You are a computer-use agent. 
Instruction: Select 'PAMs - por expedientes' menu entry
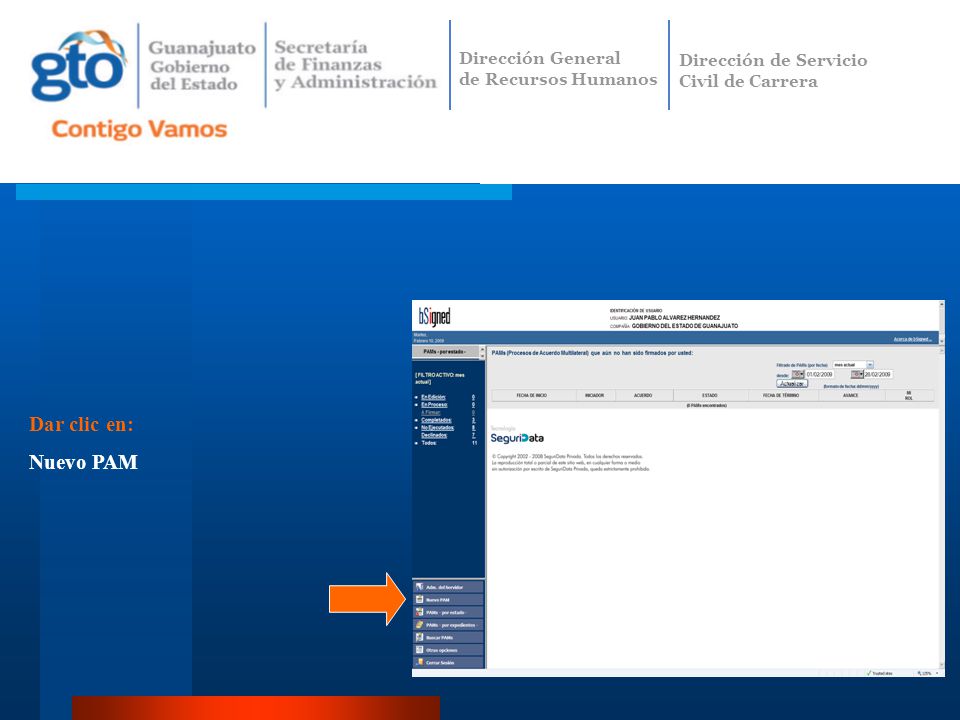click(448, 625)
